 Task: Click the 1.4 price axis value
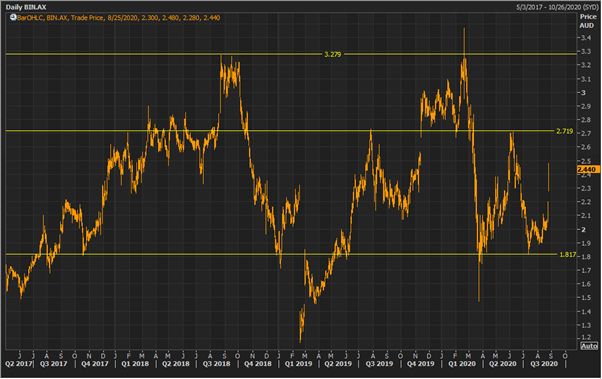(x=586, y=312)
